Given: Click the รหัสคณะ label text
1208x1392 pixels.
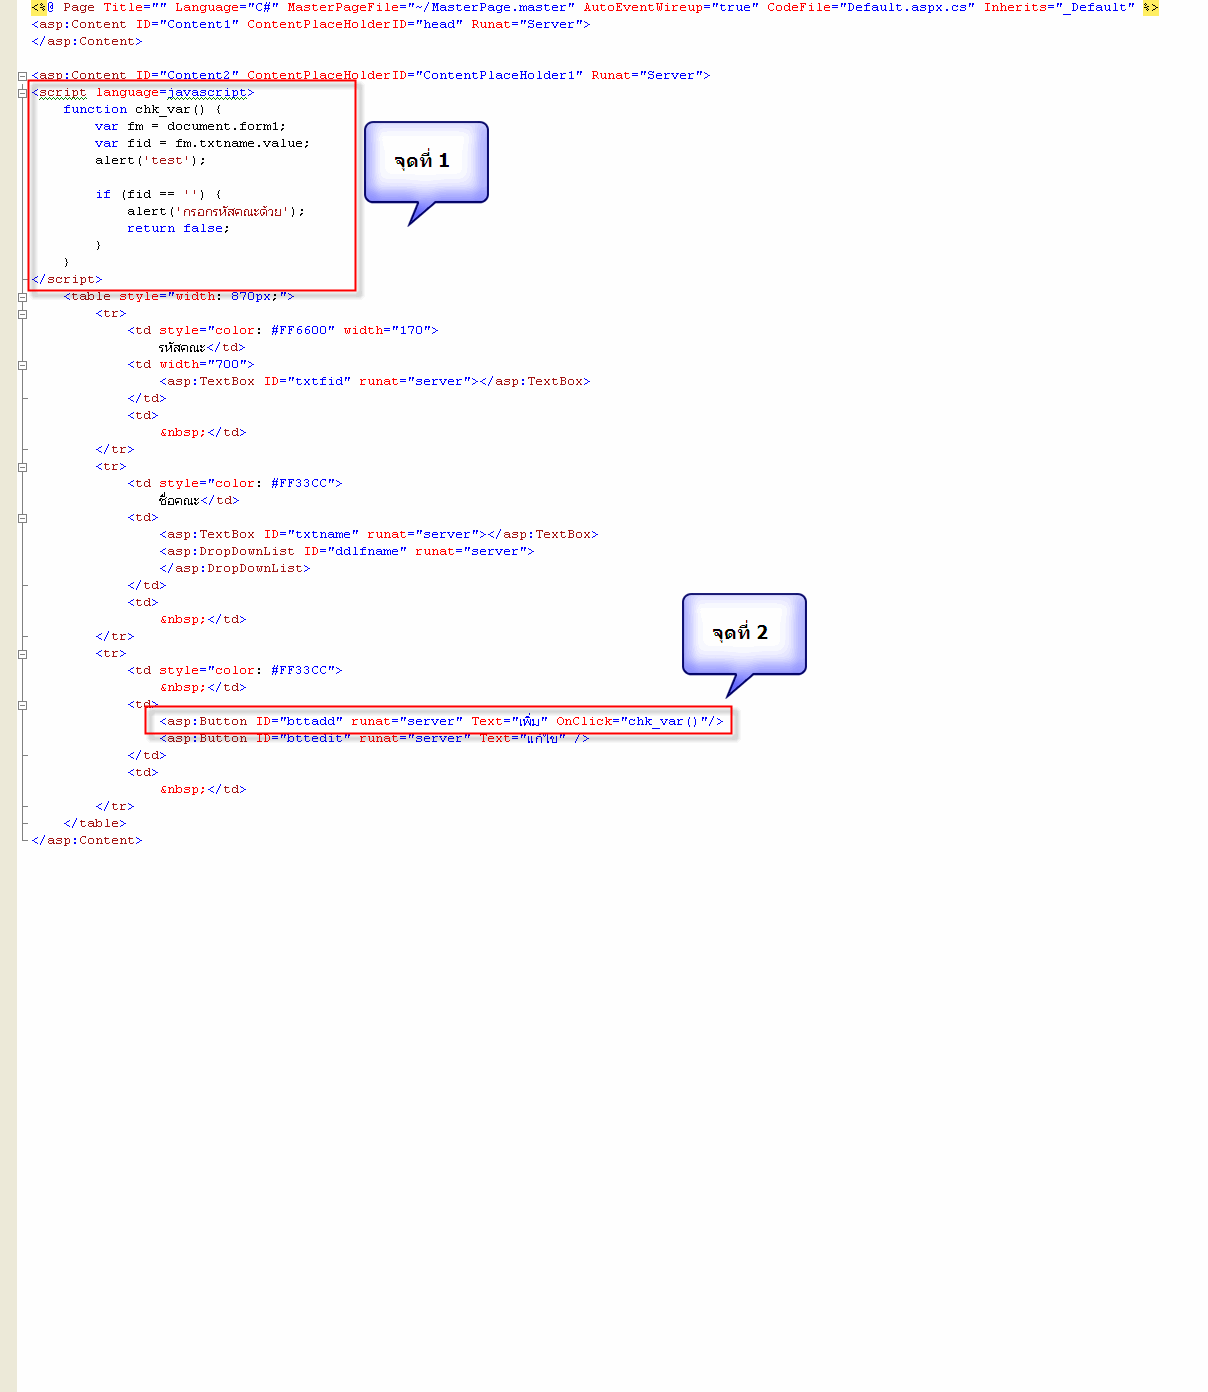Looking at the screenshot, I should (182, 347).
